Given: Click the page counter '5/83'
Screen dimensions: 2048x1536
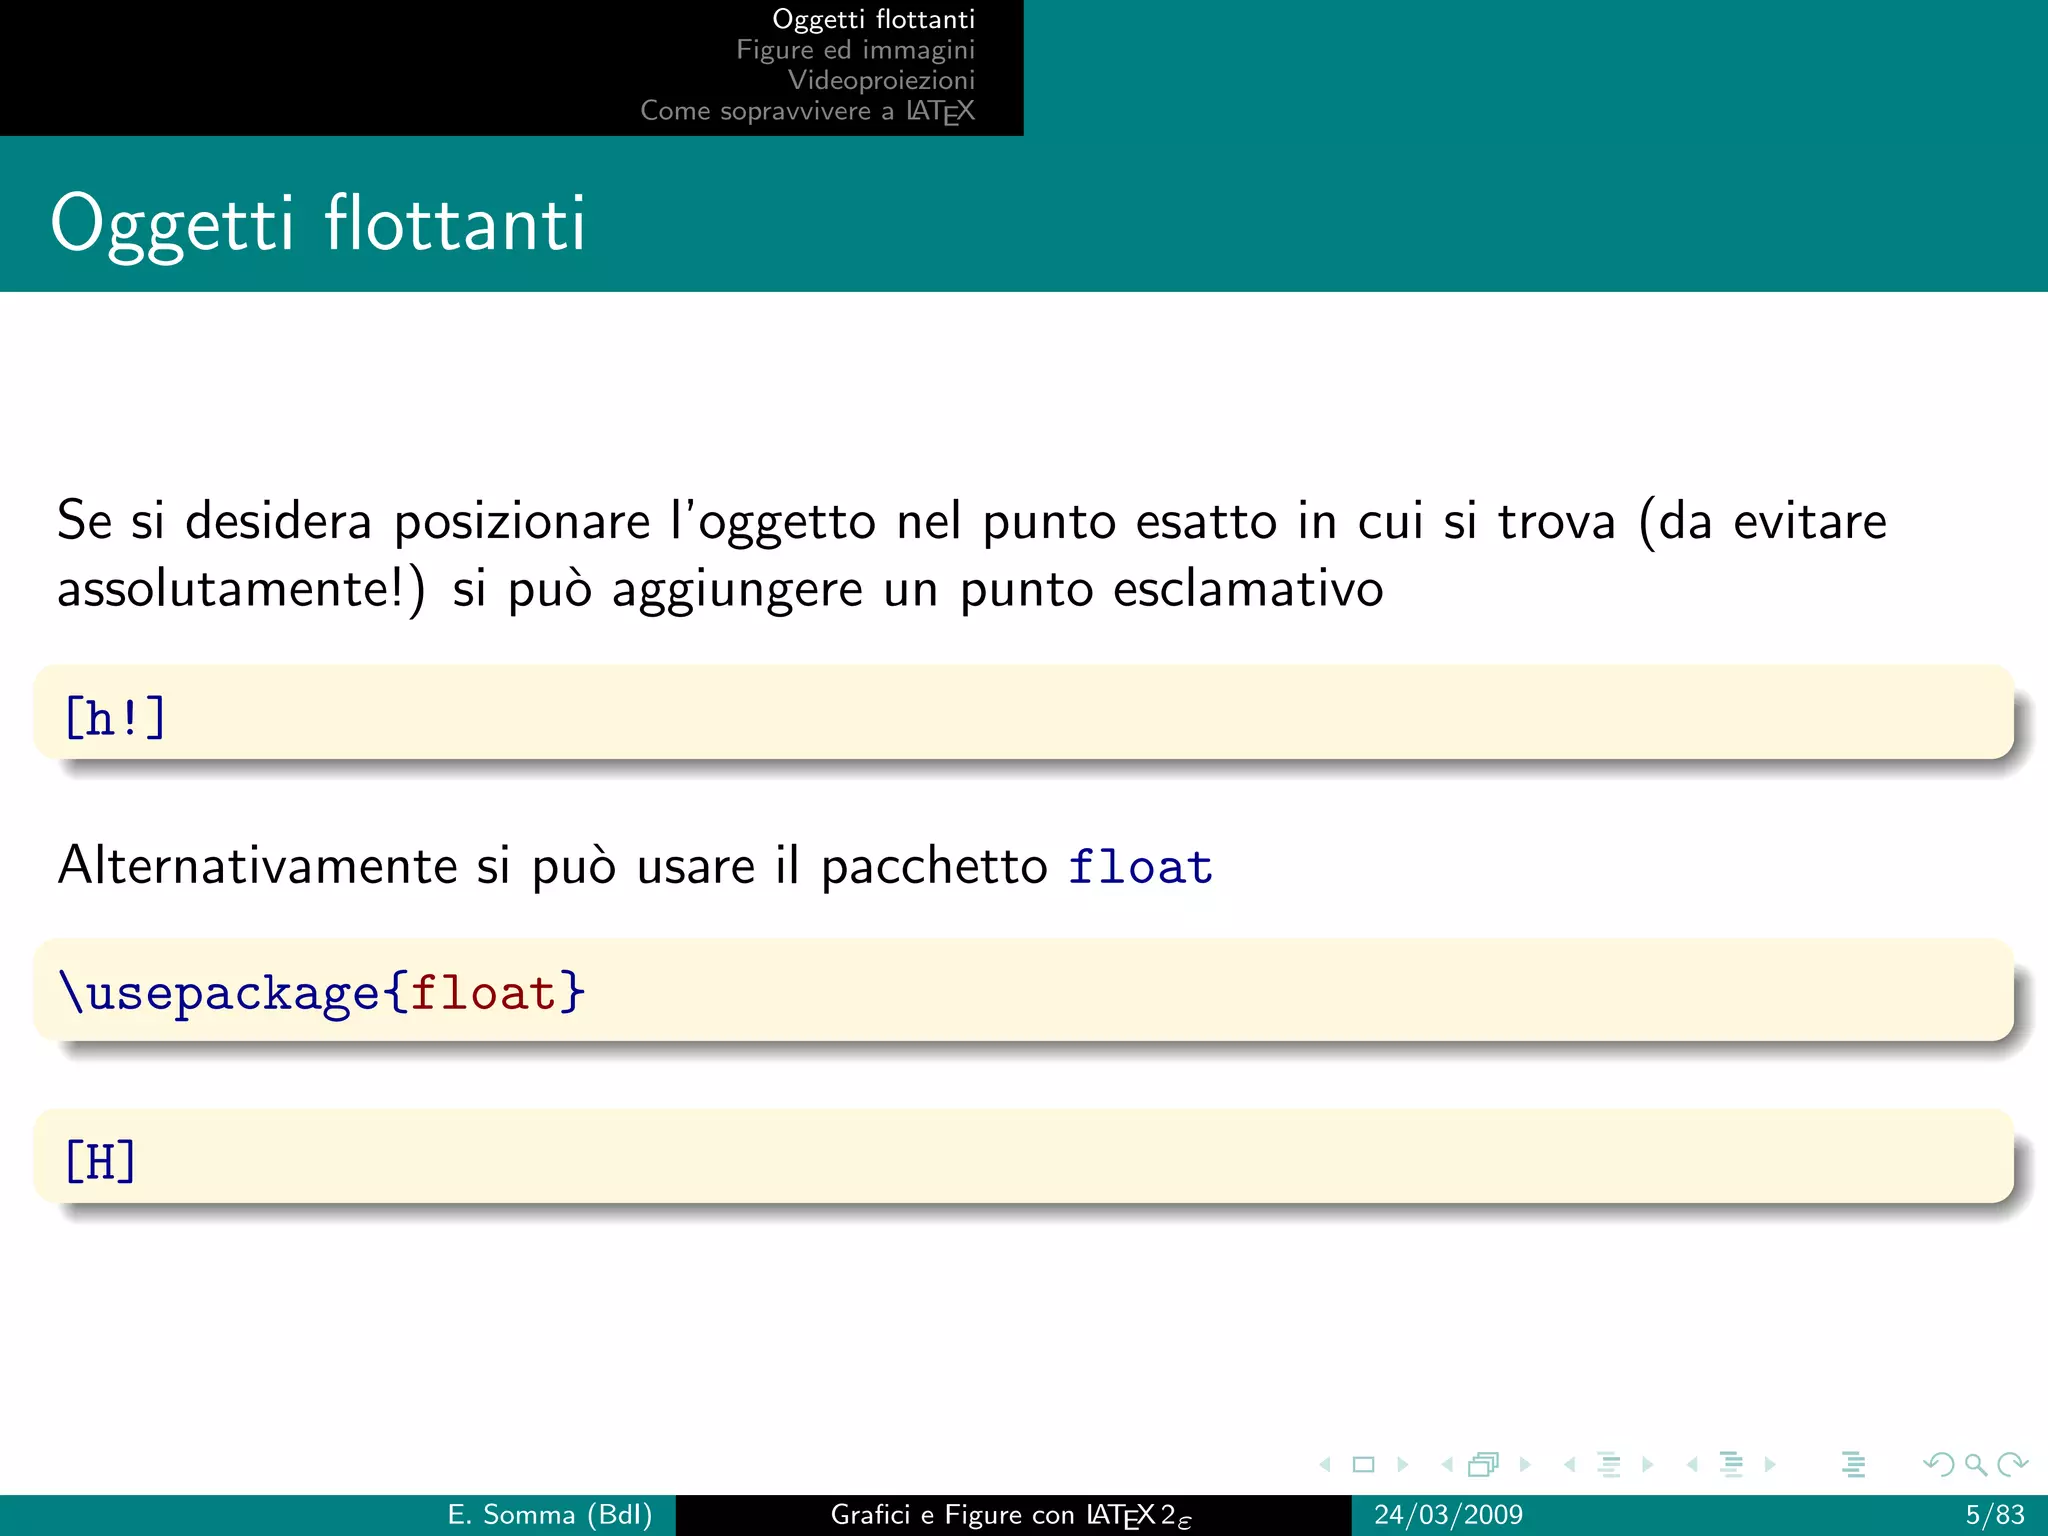Looking at the screenshot, I should pyautogui.click(x=1995, y=1515).
